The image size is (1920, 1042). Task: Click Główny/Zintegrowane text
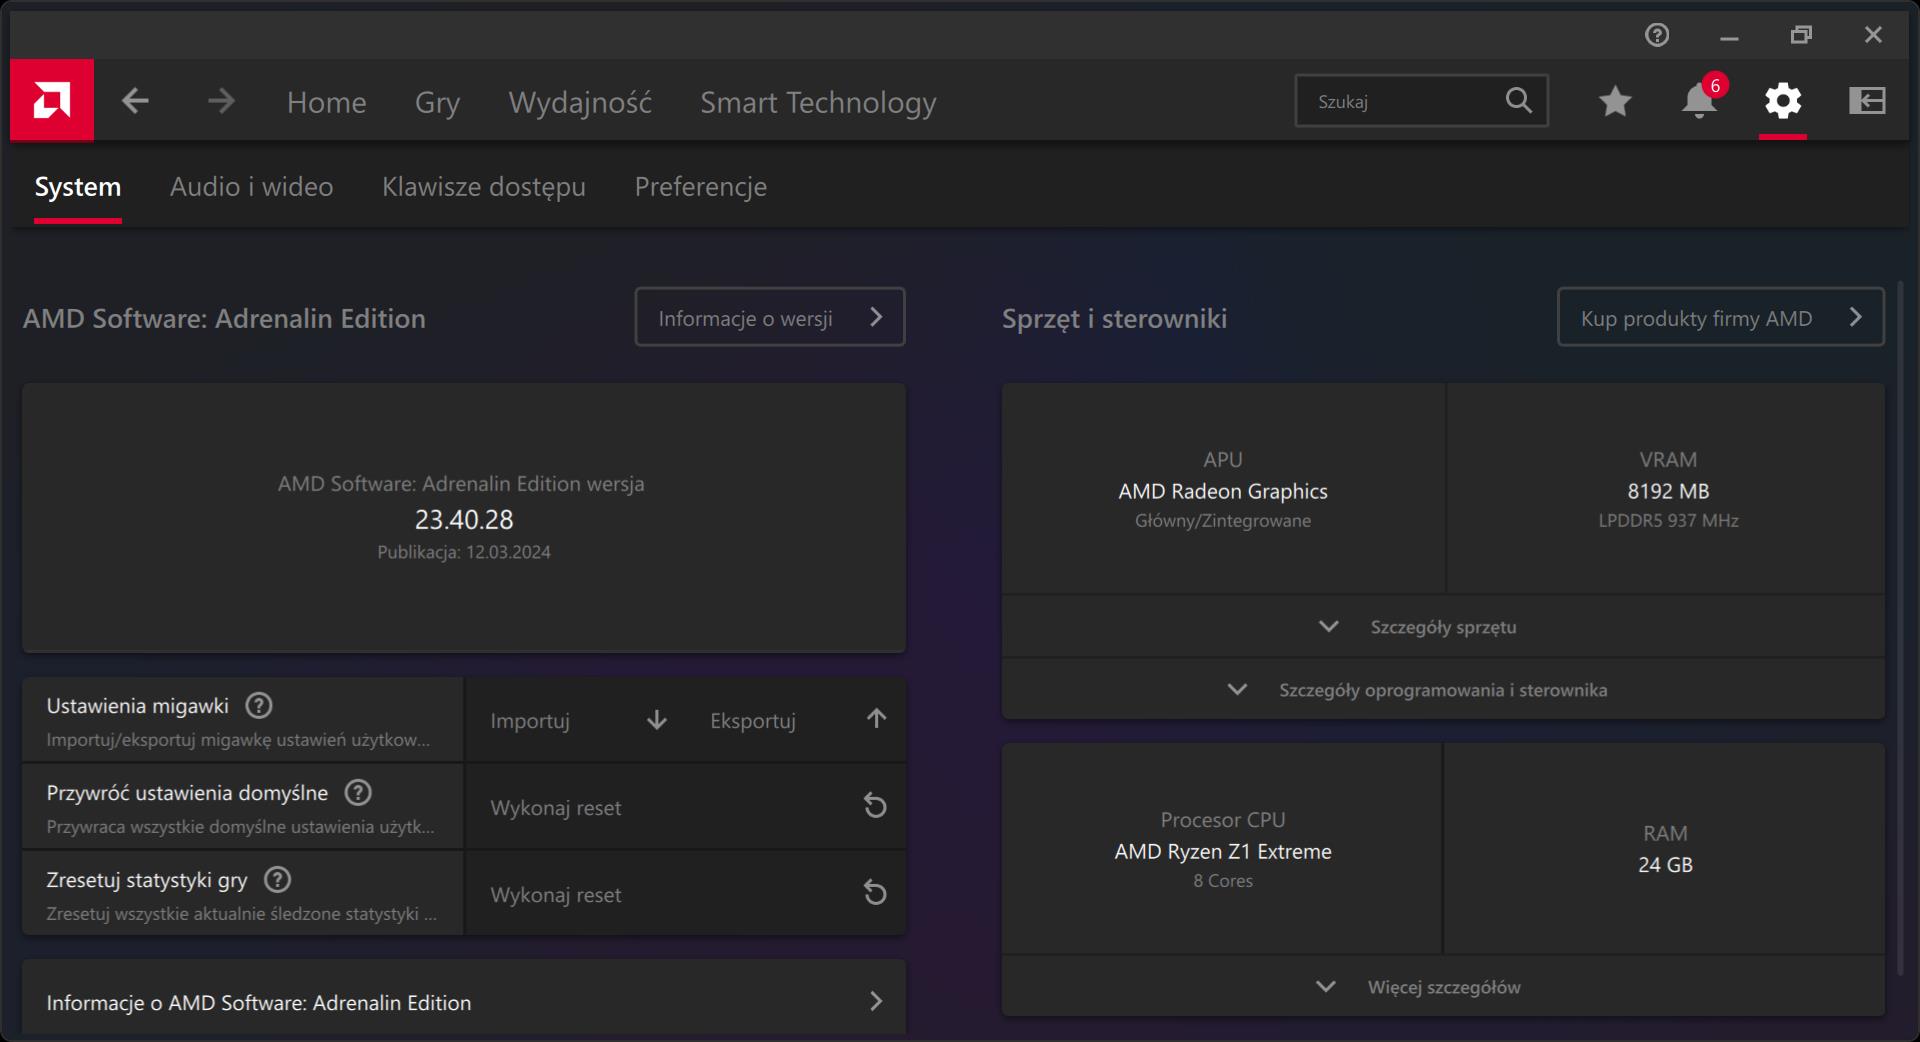point(1223,521)
